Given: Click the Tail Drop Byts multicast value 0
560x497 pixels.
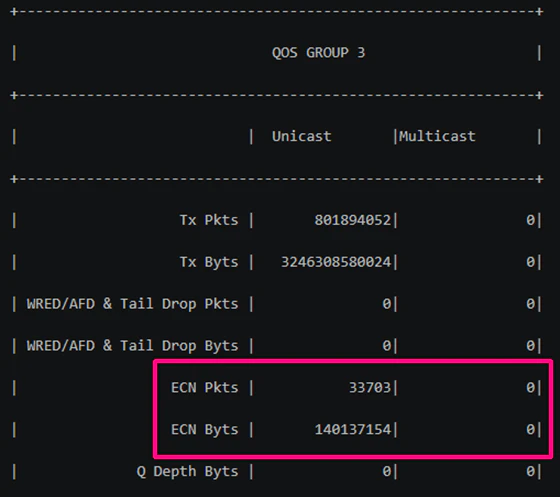Looking at the screenshot, I should [530, 346].
